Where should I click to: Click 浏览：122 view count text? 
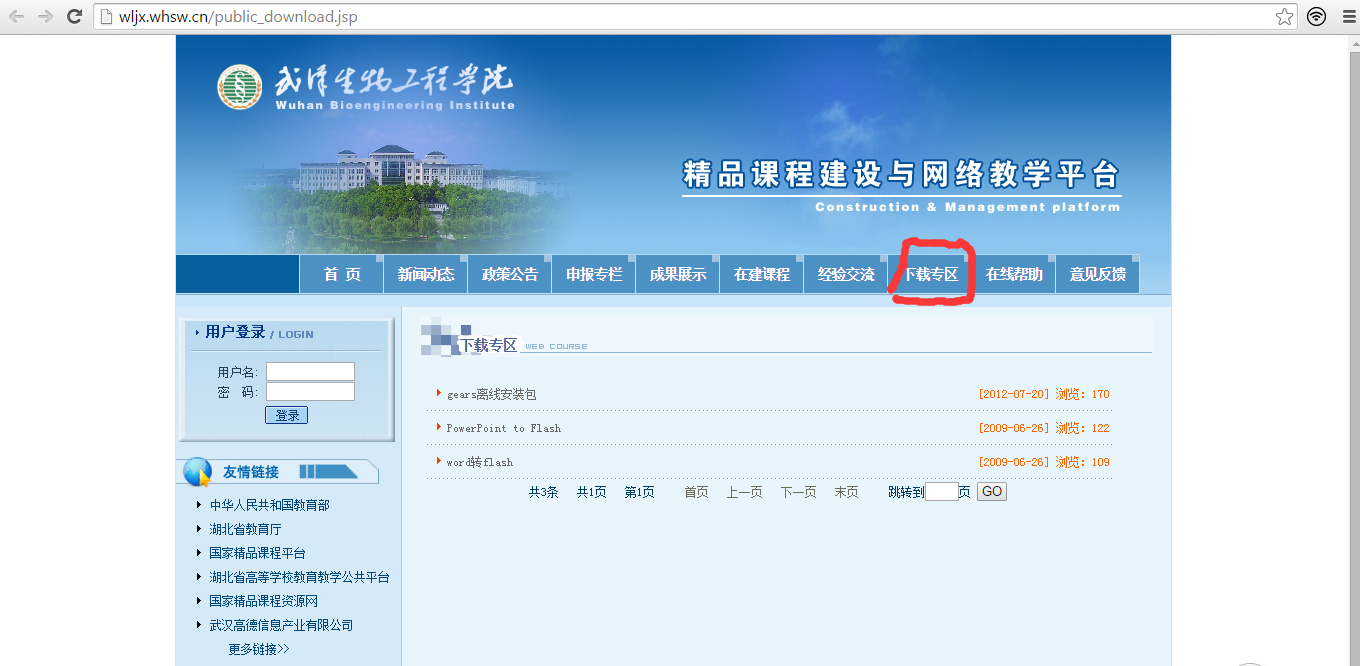tap(1082, 428)
